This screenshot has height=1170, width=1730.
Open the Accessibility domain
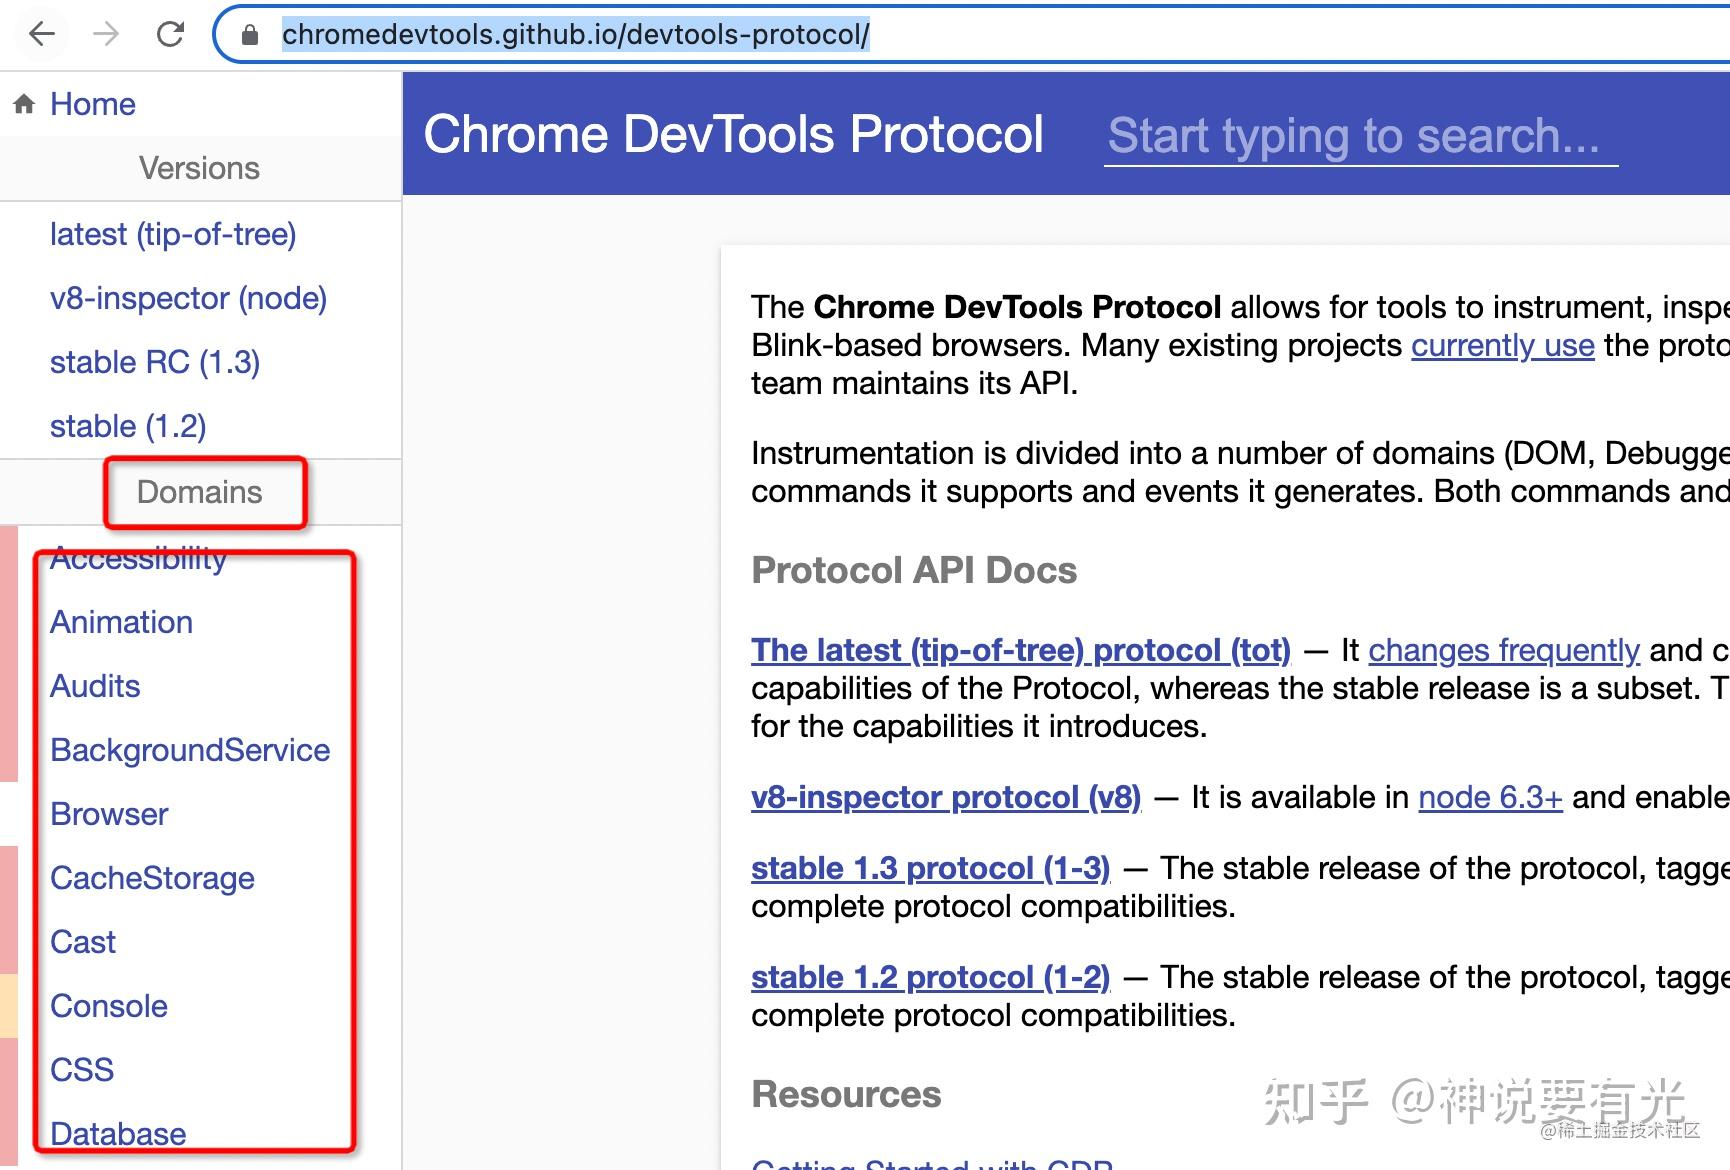coord(138,558)
